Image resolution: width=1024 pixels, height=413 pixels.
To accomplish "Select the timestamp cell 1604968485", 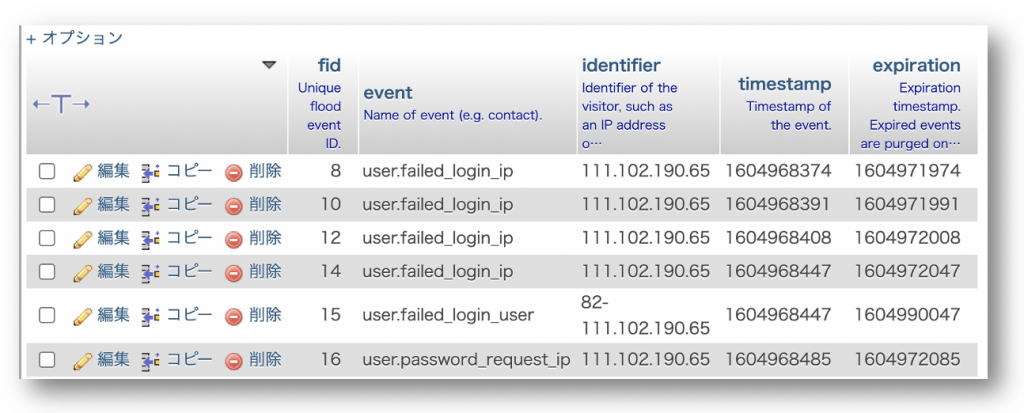I will (778, 359).
